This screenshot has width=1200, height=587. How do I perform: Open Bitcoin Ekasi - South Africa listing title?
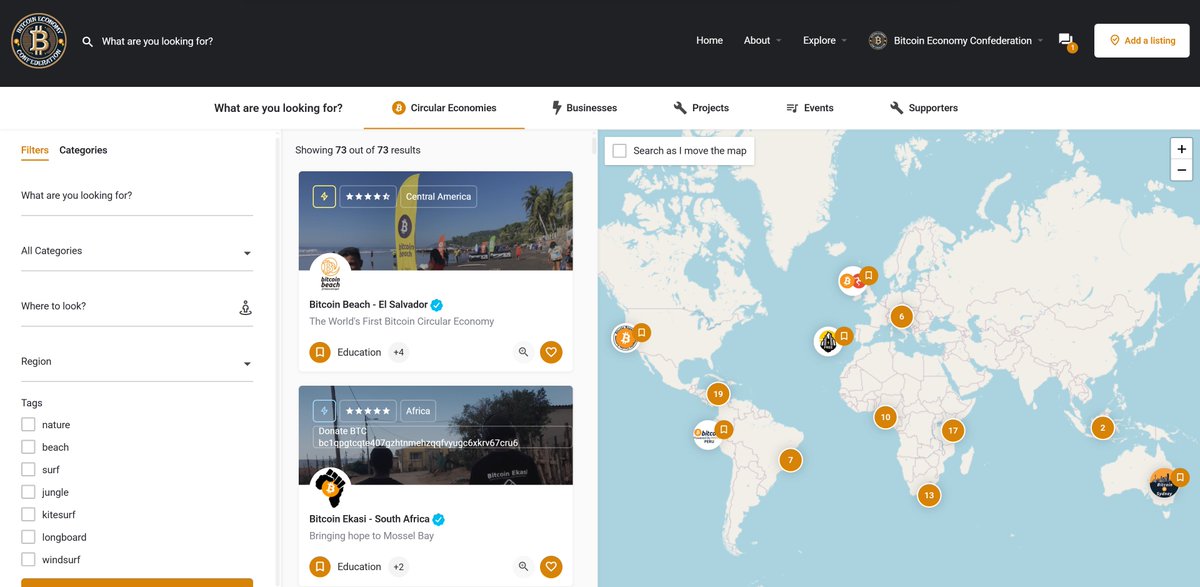click(369, 520)
